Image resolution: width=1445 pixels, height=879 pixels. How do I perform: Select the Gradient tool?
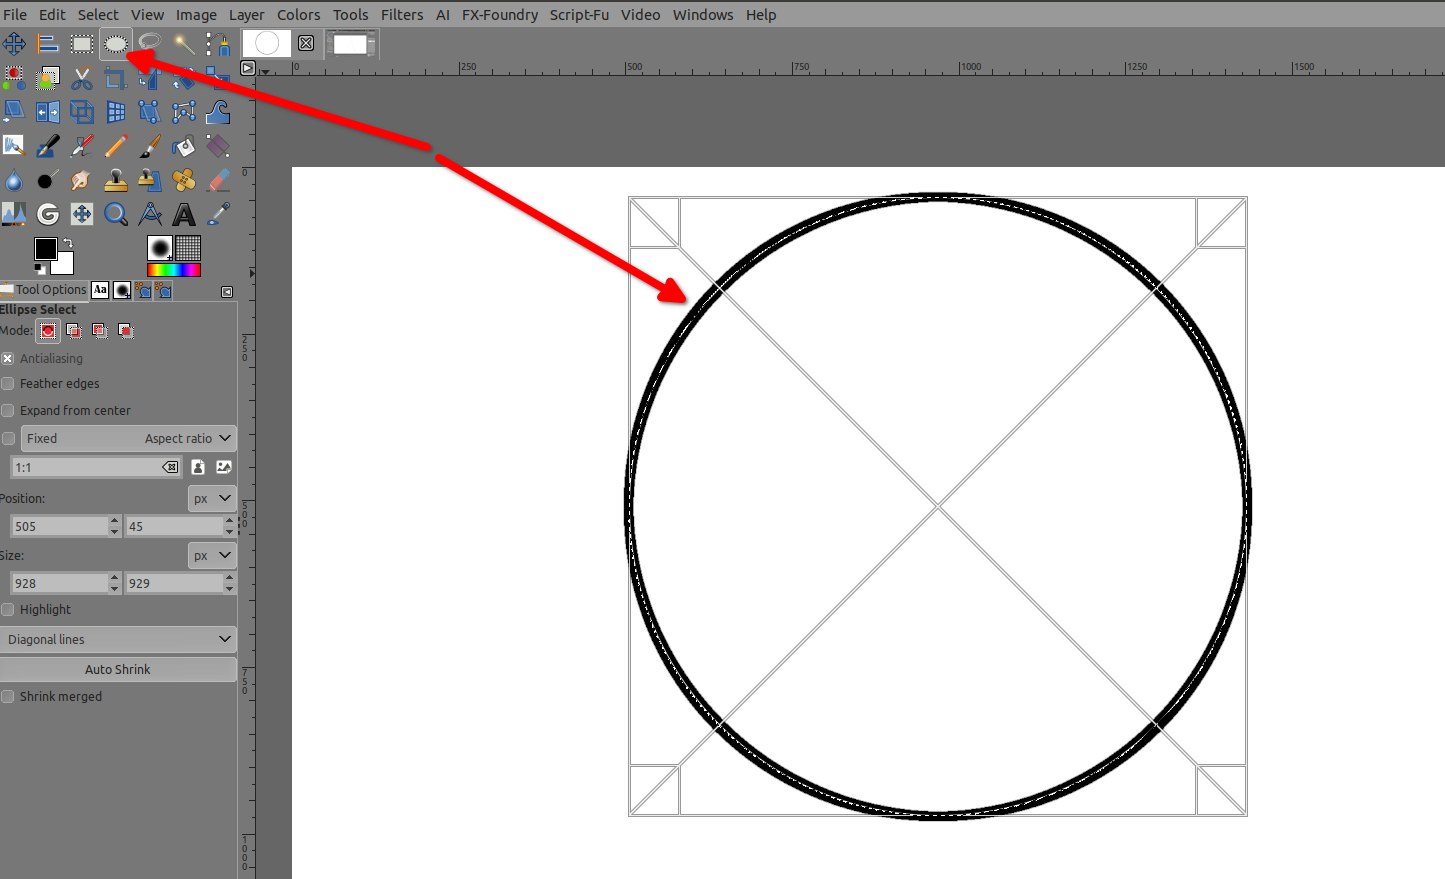pos(218,146)
